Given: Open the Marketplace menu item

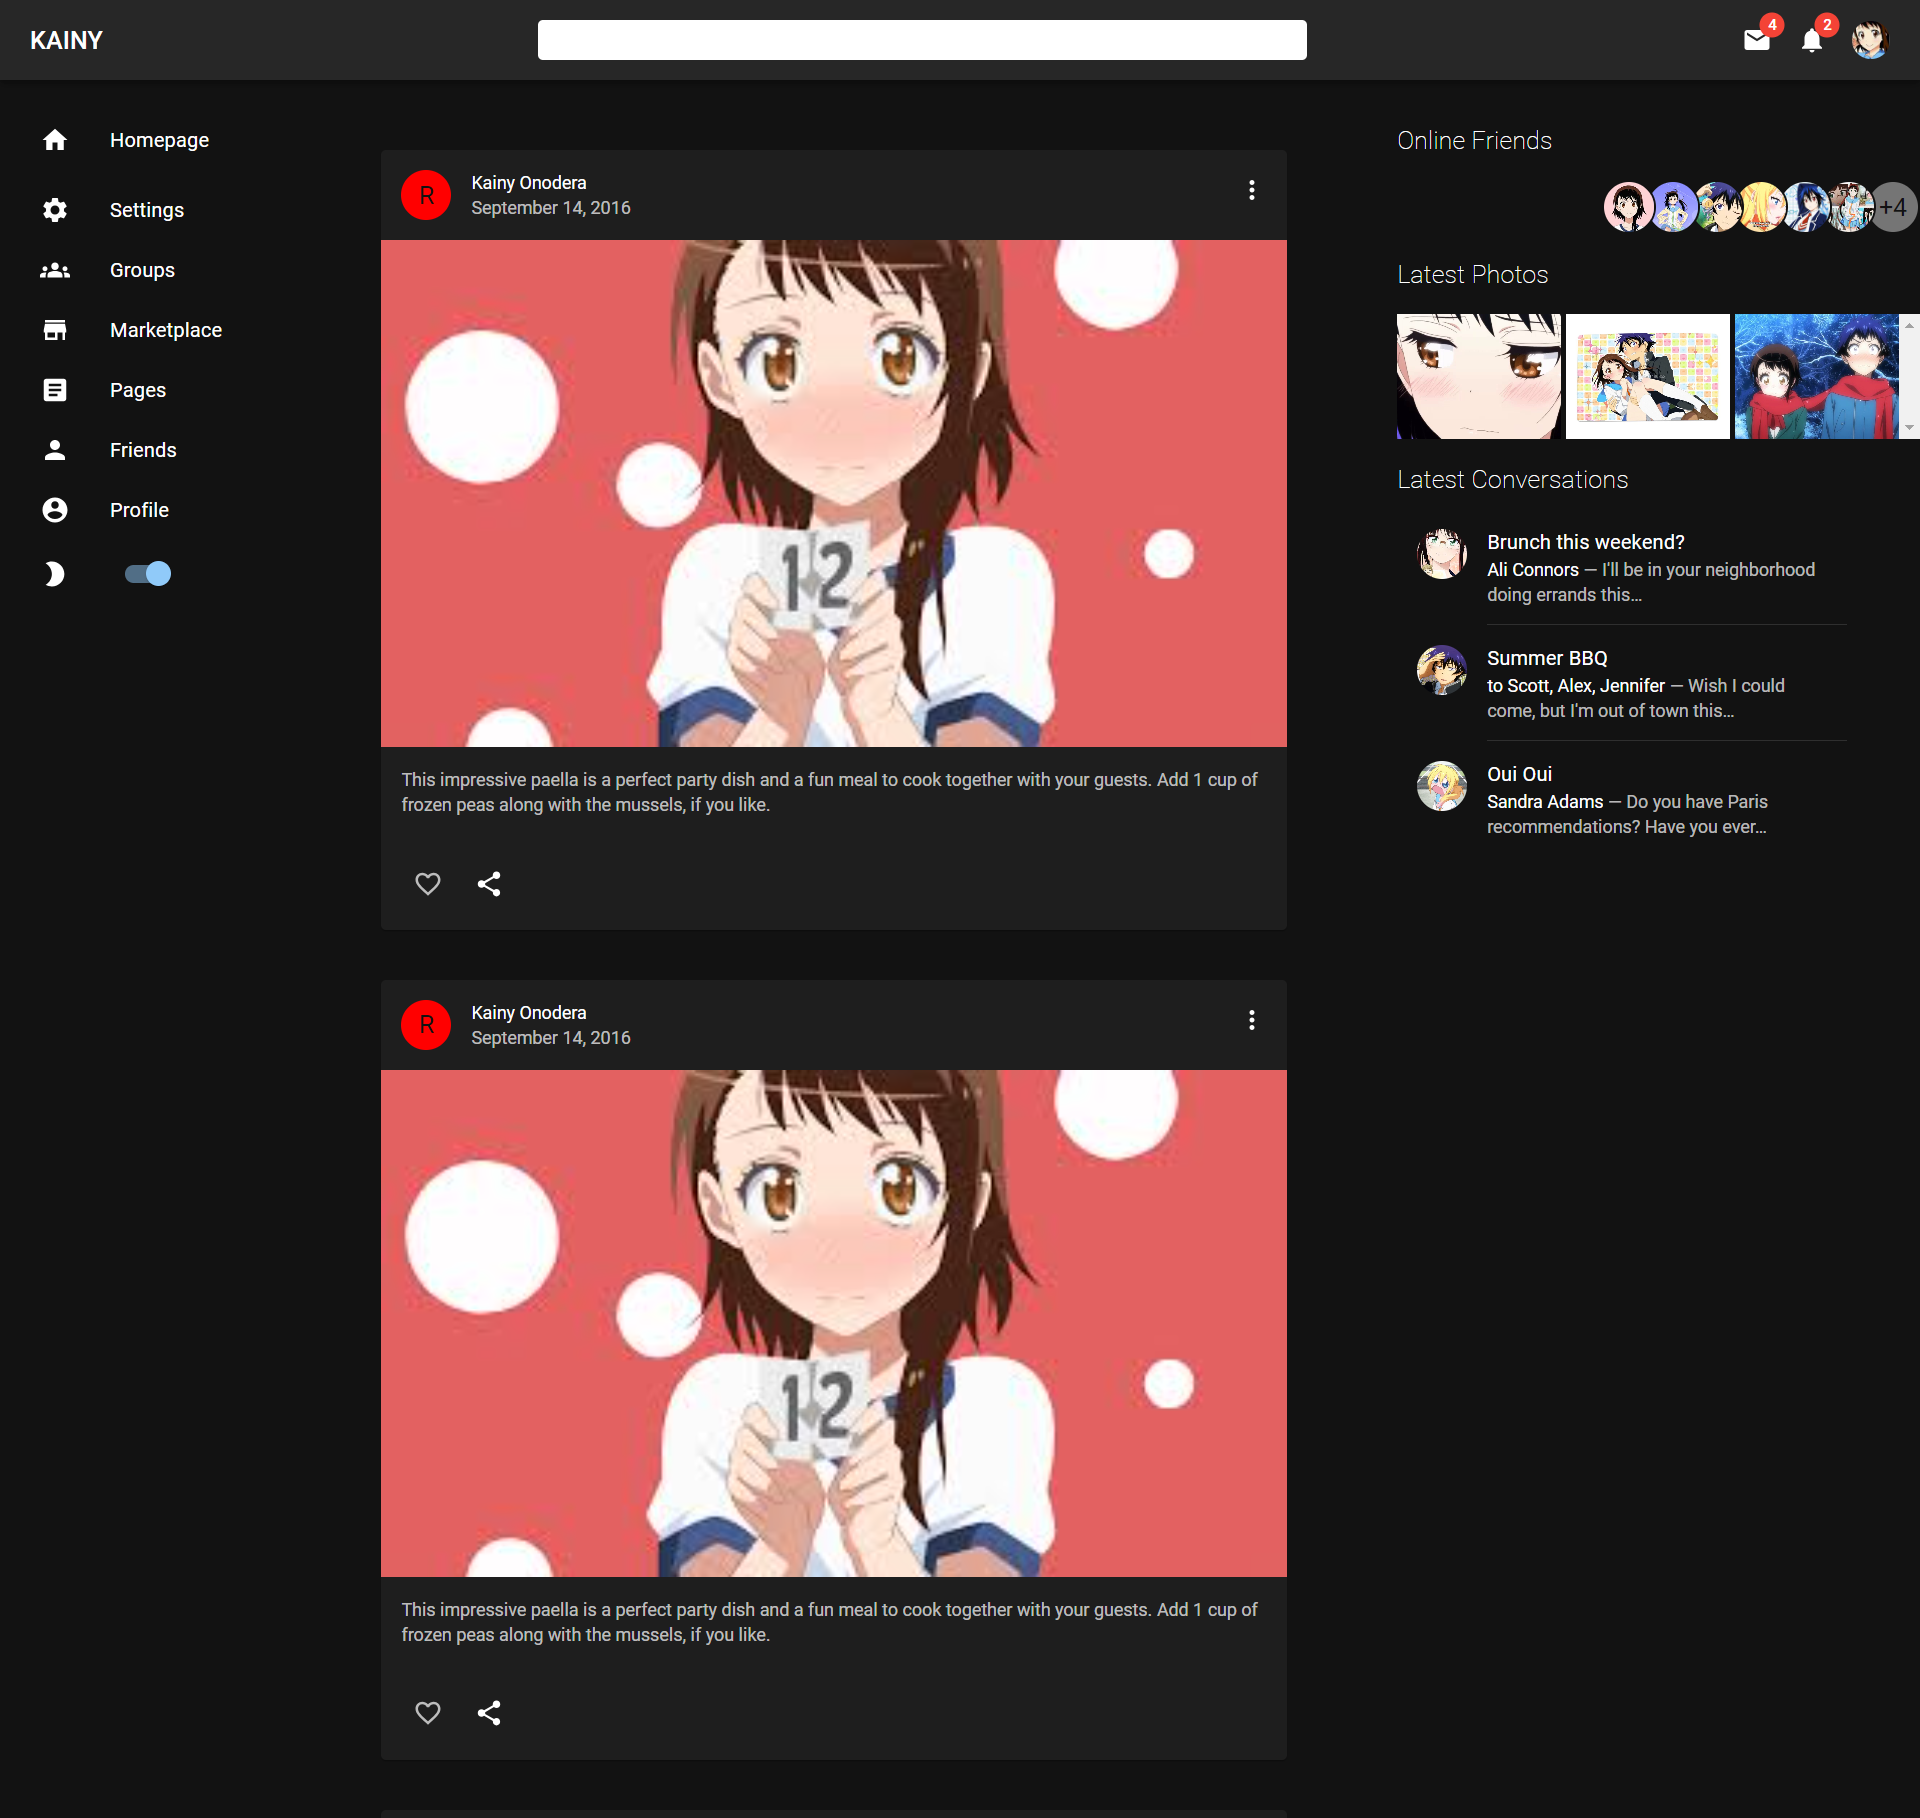Looking at the screenshot, I should click(166, 330).
